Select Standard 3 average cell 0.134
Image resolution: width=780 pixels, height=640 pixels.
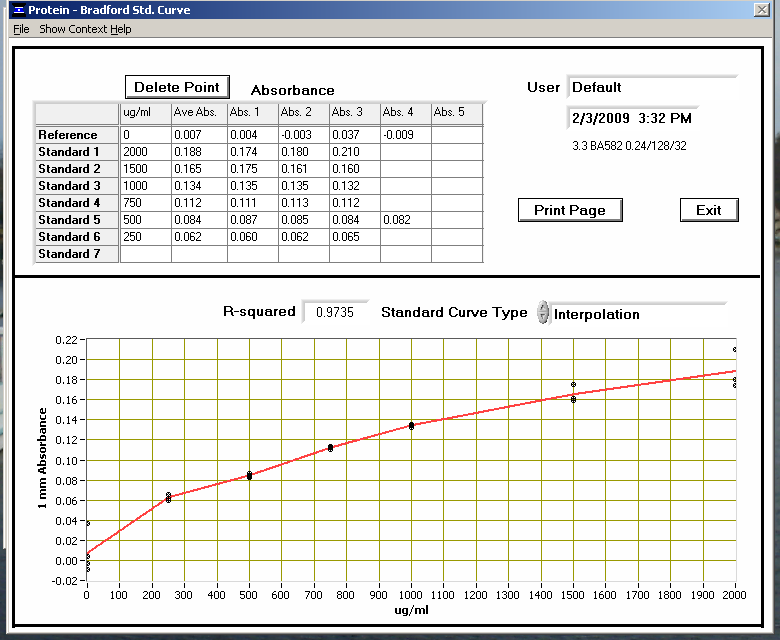coord(199,185)
